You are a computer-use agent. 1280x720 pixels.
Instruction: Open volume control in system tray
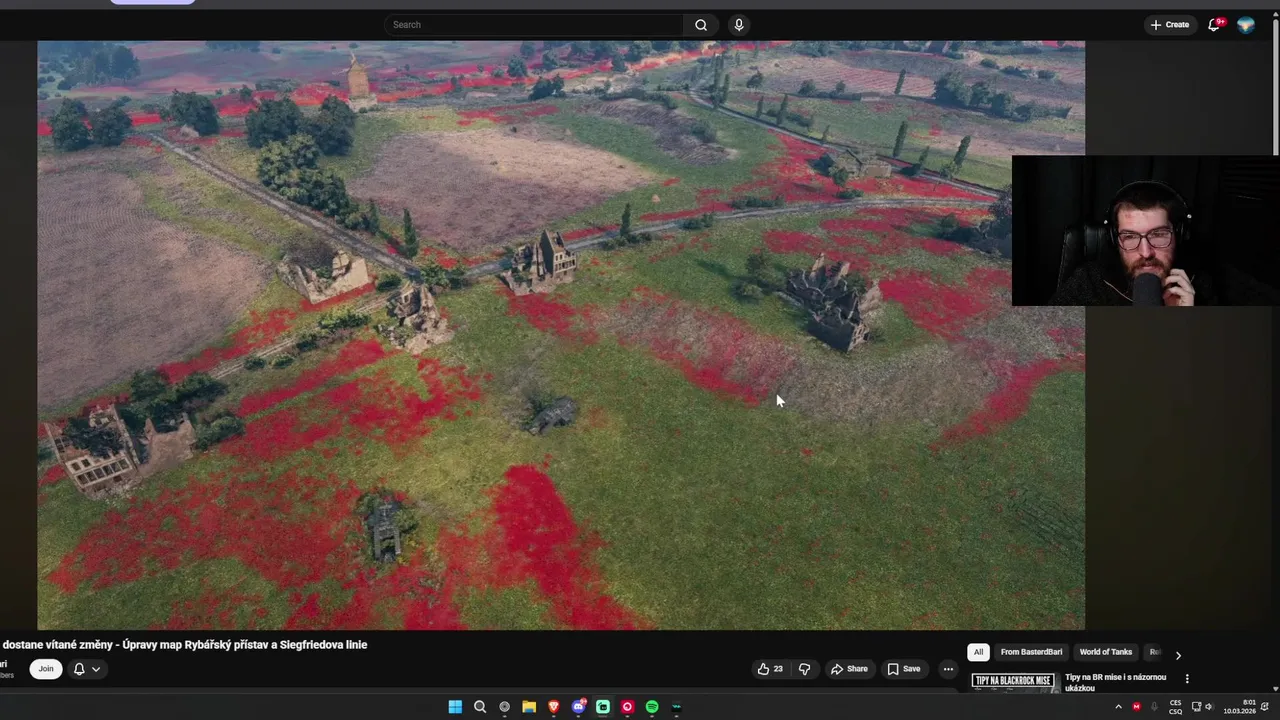1208,707
